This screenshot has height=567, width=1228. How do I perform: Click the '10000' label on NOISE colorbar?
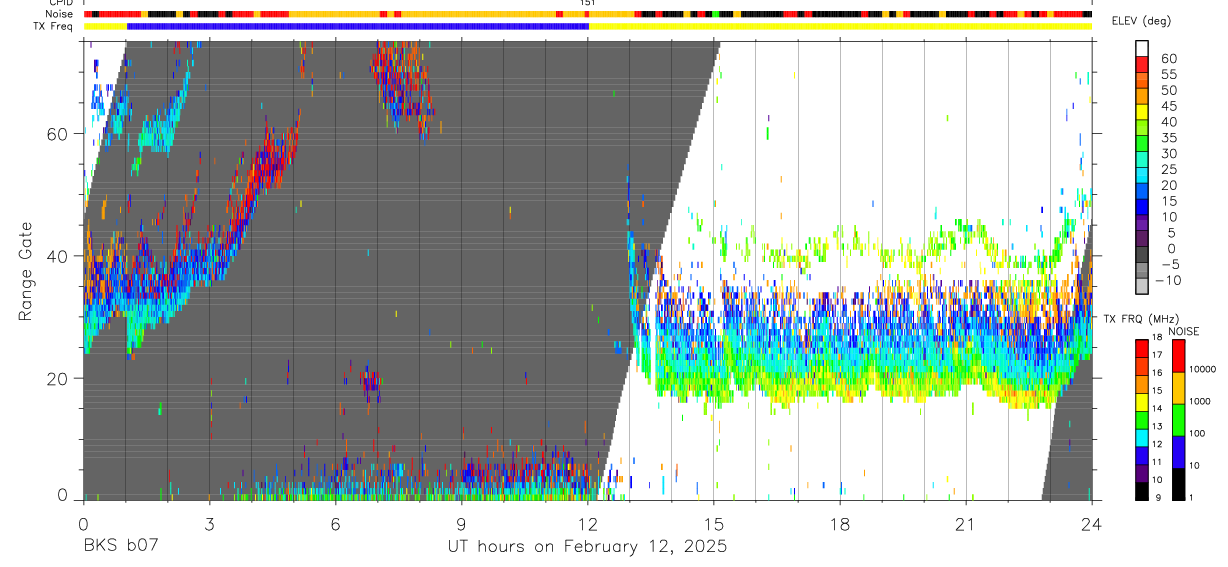tap(1203, 369)
